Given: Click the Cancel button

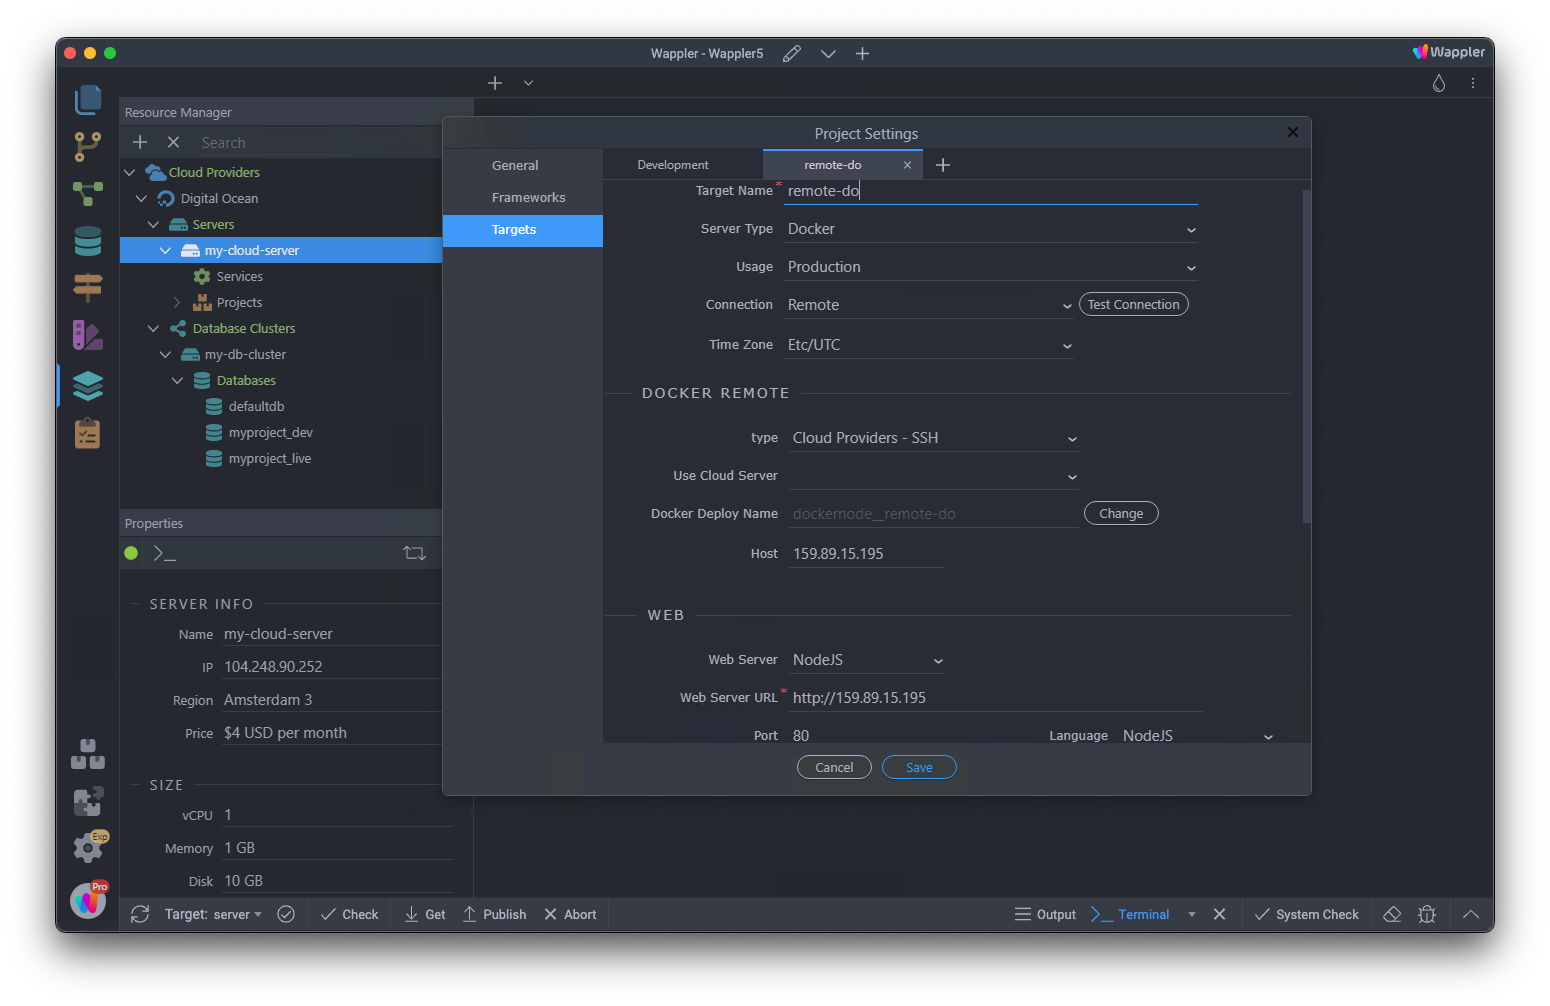Looking at the screenshot, I should [834, 768].
